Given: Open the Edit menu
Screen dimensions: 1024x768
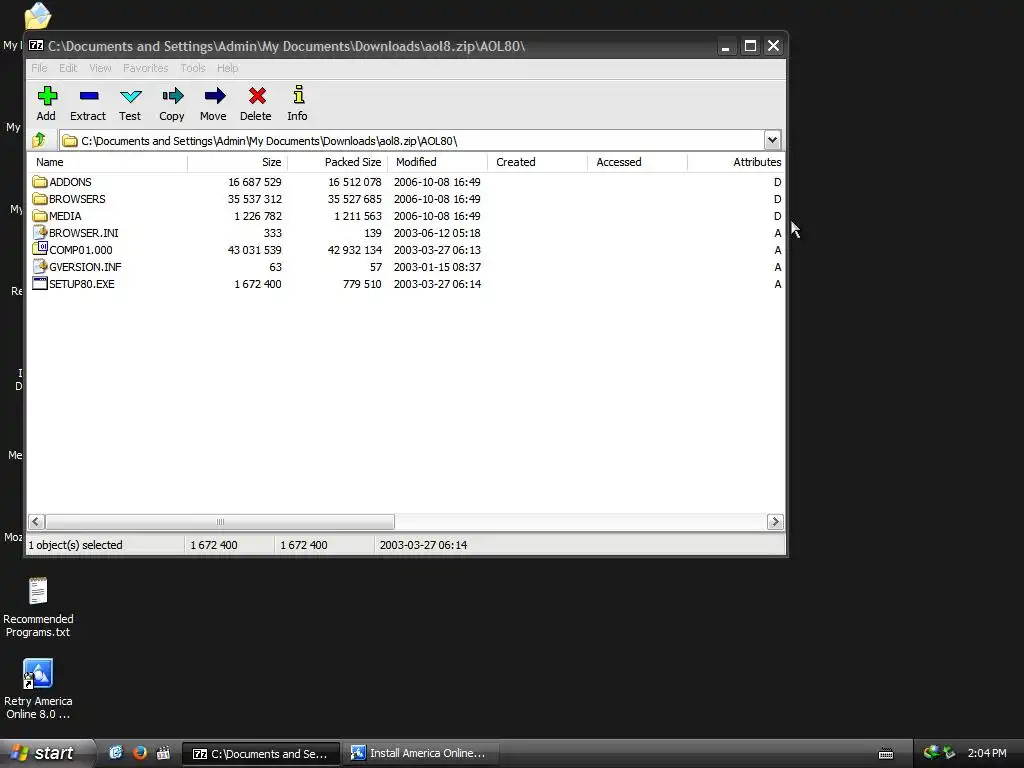Looking at the screenshot, I should tap(68, 68).
